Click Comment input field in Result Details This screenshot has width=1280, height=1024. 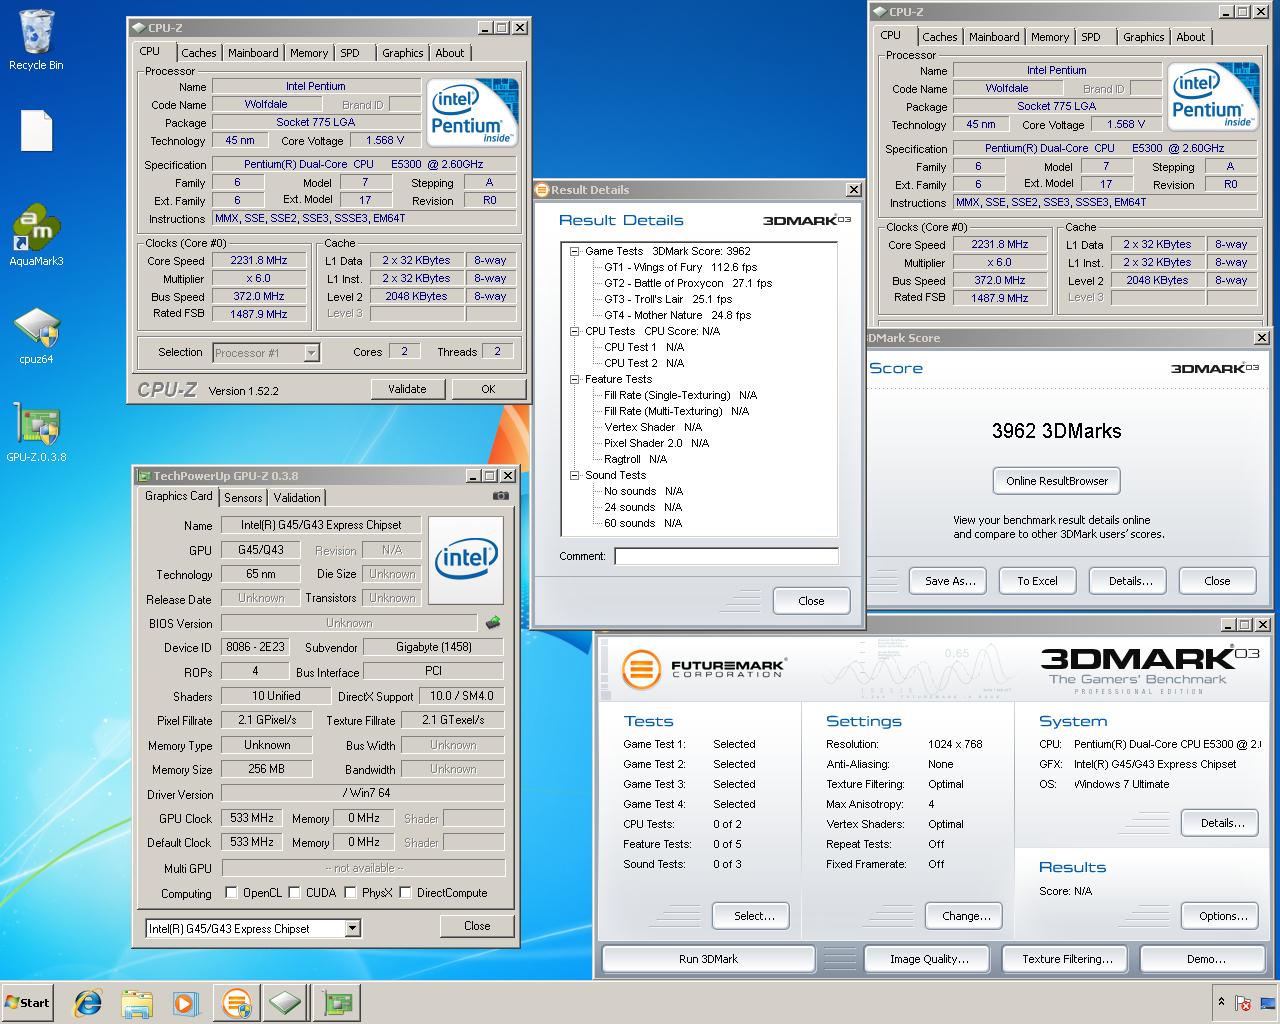pyautogui.click(x=726, y=556)
